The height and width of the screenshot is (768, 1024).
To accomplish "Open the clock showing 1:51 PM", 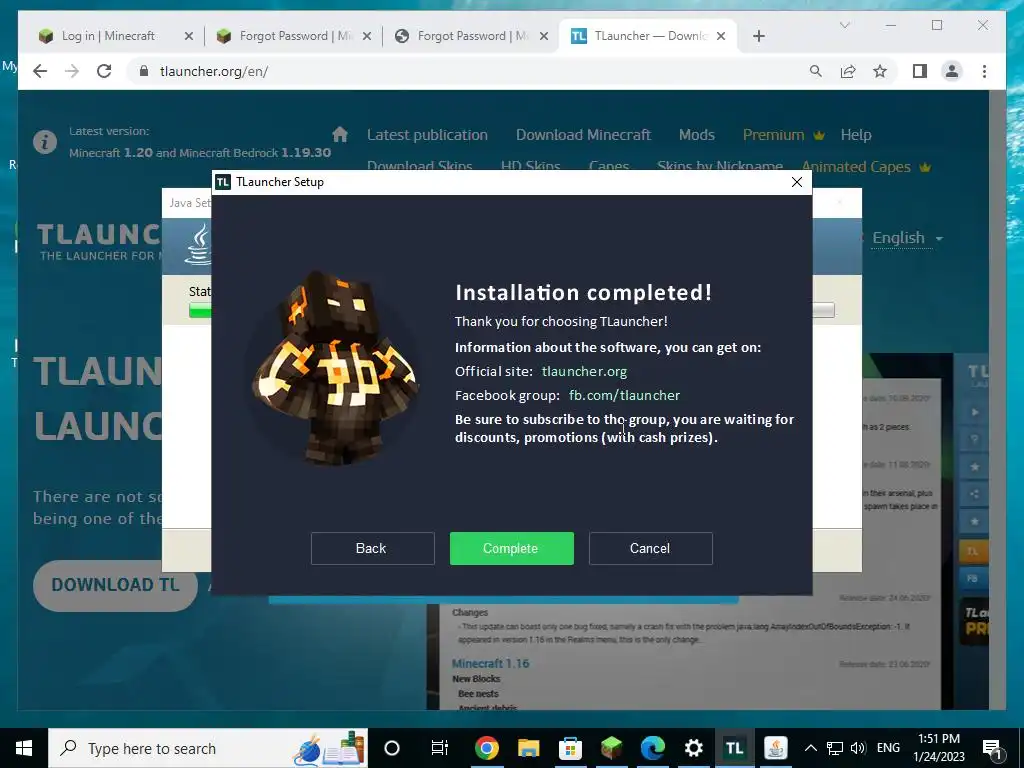I will point(939,748).
